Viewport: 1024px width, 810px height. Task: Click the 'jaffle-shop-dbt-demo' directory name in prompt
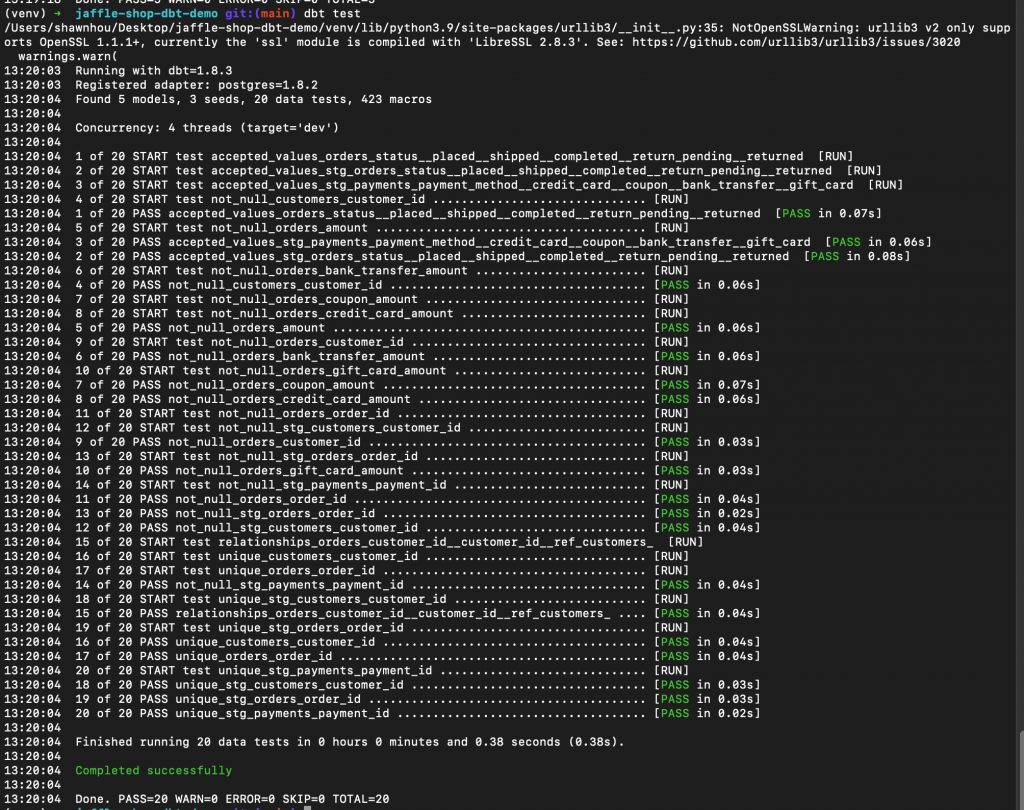[x=146, y=13]
